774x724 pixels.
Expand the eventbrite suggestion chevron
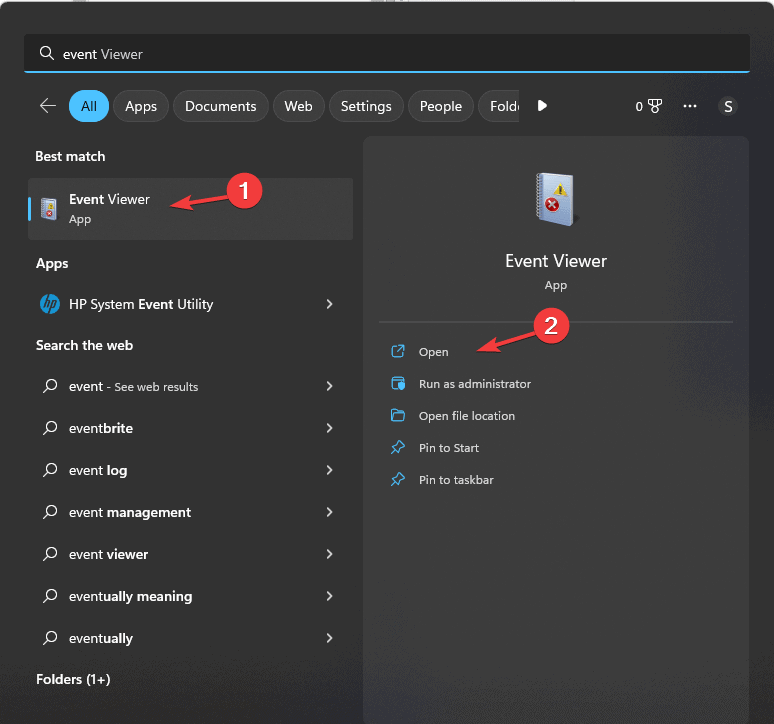tap(329, 428)
